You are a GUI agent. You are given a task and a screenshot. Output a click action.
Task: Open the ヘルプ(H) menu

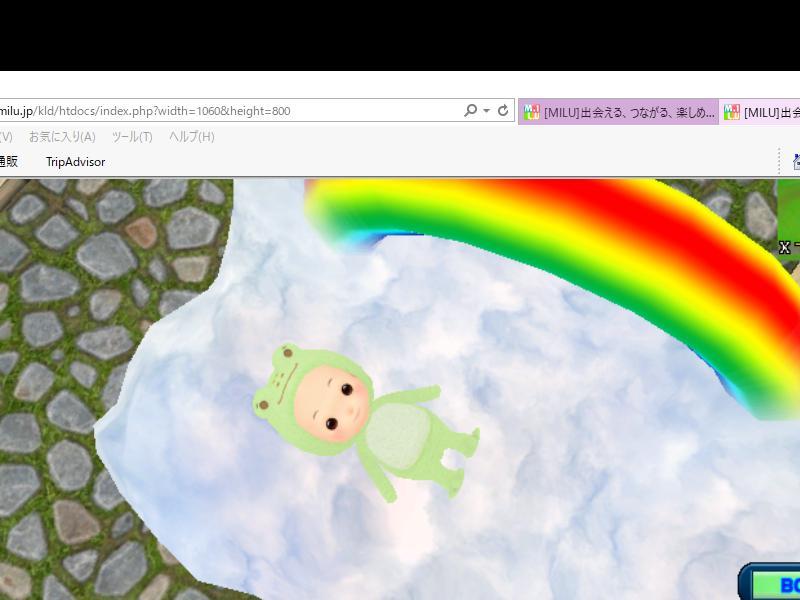[x=191, y=137]
